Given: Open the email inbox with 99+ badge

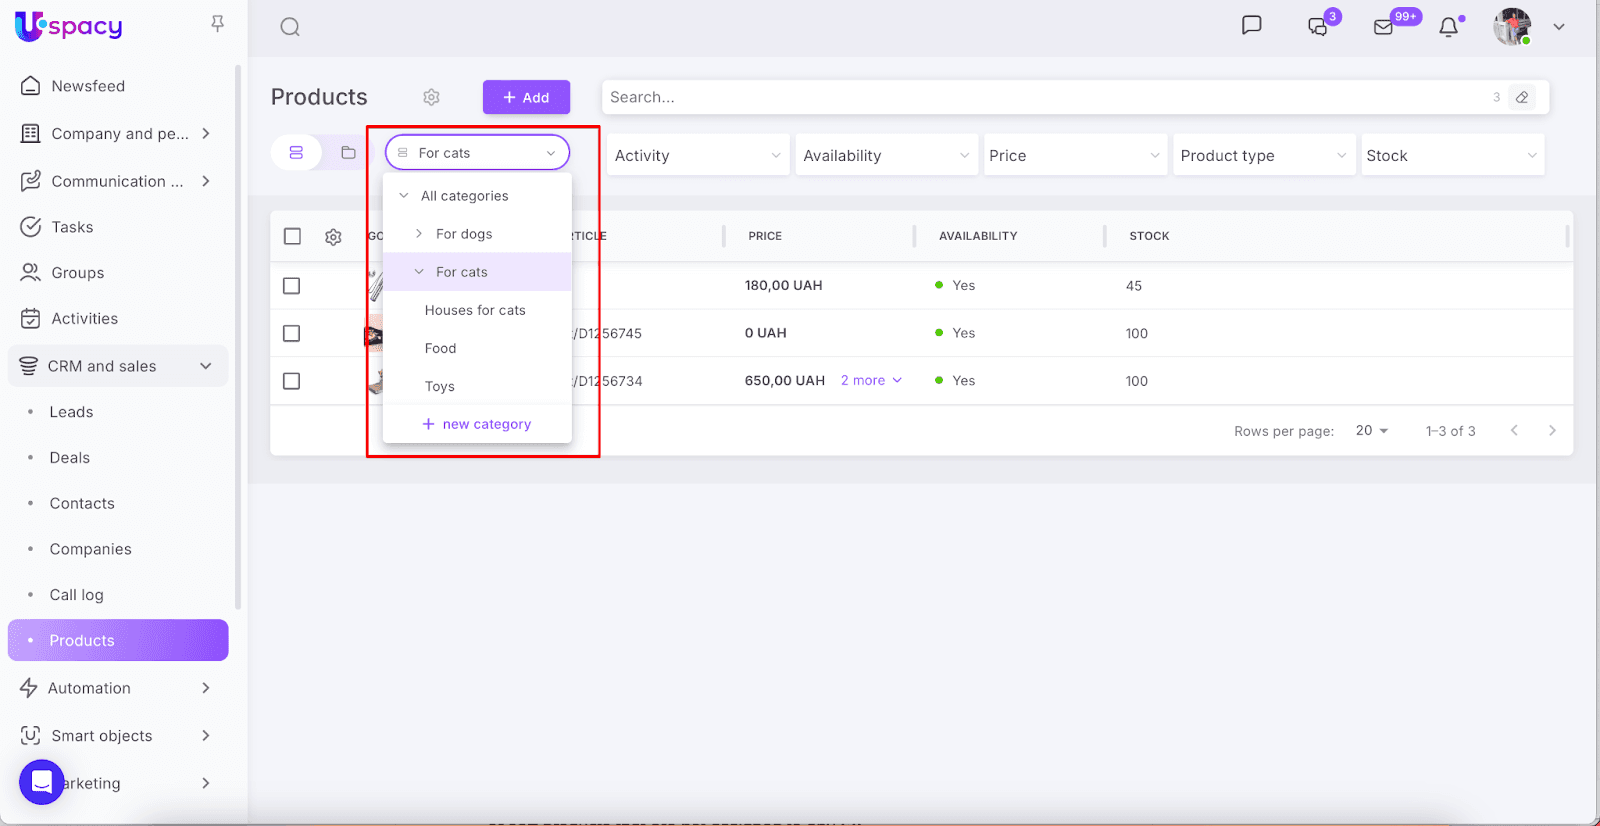Looking at the screenshot, I should tap(1384, 27).
